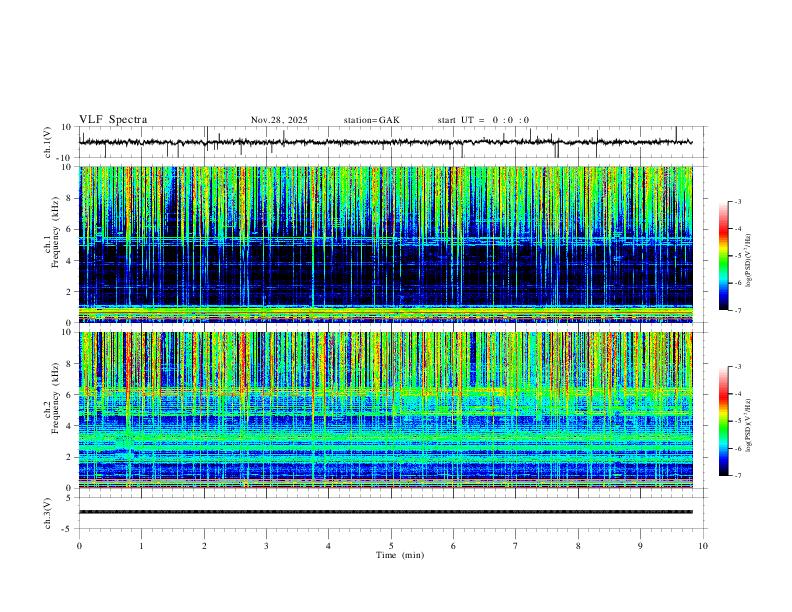Click the time axis tick label '0'
This screenshot has width=792, height=612.
click(x=79, y=546)
